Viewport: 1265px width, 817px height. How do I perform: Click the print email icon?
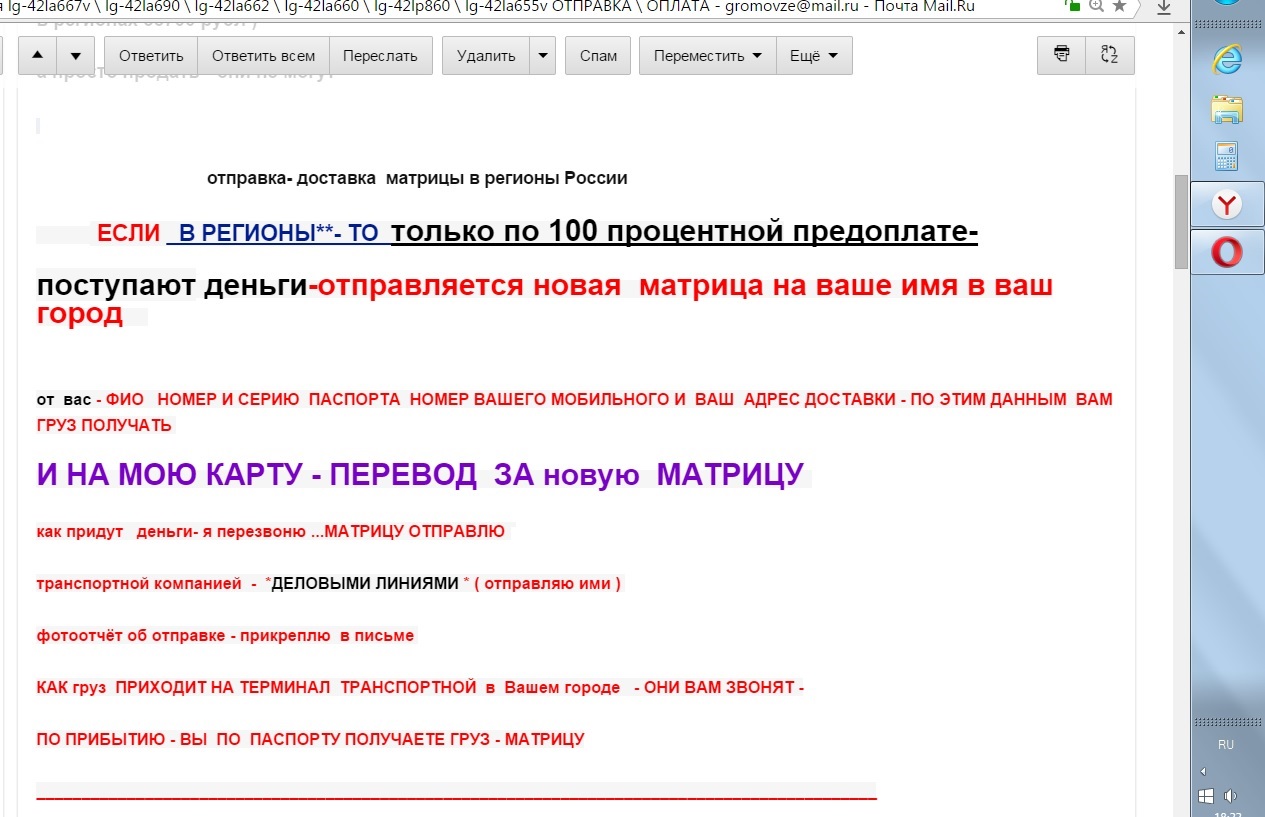click(x=1061, y=55)
